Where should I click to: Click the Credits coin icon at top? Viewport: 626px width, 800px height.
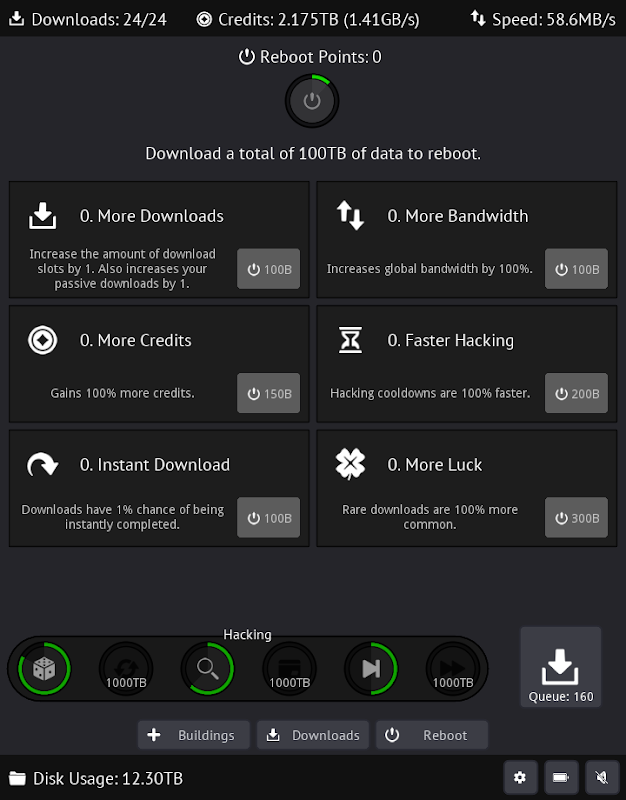pyautogui.click(x=204, y=19)
